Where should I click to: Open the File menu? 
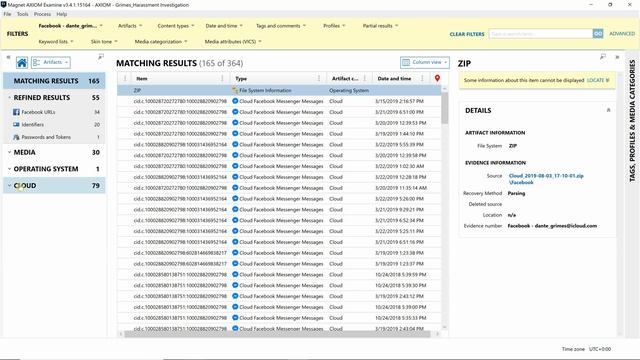pos(7,14)
